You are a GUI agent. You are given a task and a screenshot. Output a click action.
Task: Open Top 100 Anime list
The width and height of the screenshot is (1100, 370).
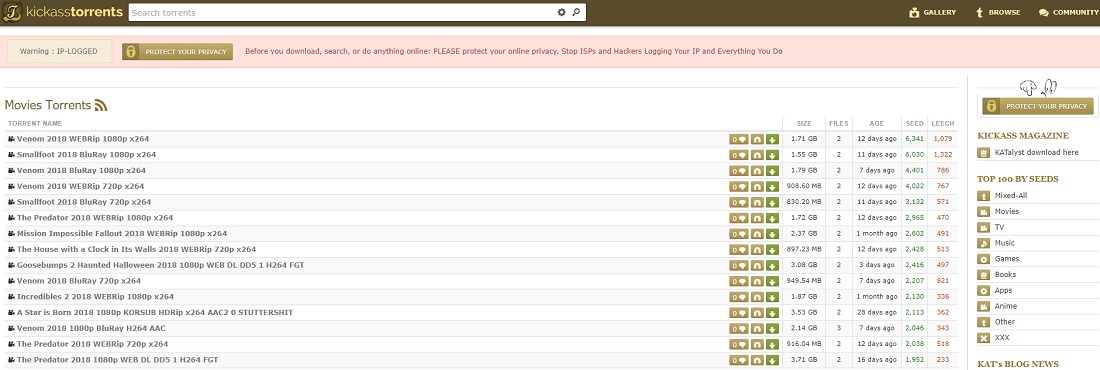[1006, 306]
